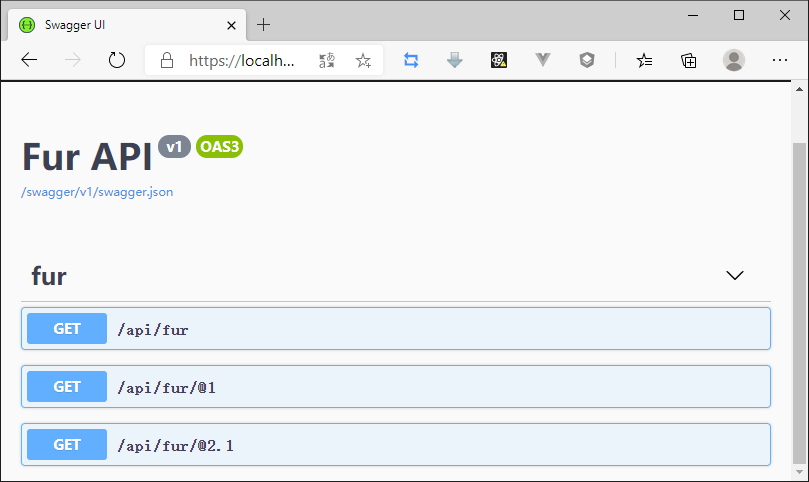Add page to favorites with star icon
Image resolution: width=809 pixels, height=482 pixels.
point(363,60)
